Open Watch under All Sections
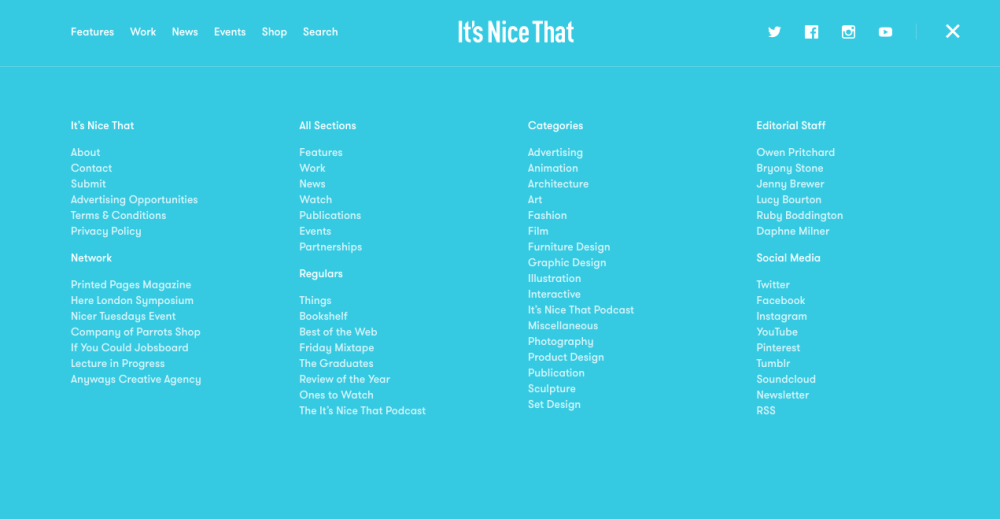The image size is (1000, 519). point(316,200)
